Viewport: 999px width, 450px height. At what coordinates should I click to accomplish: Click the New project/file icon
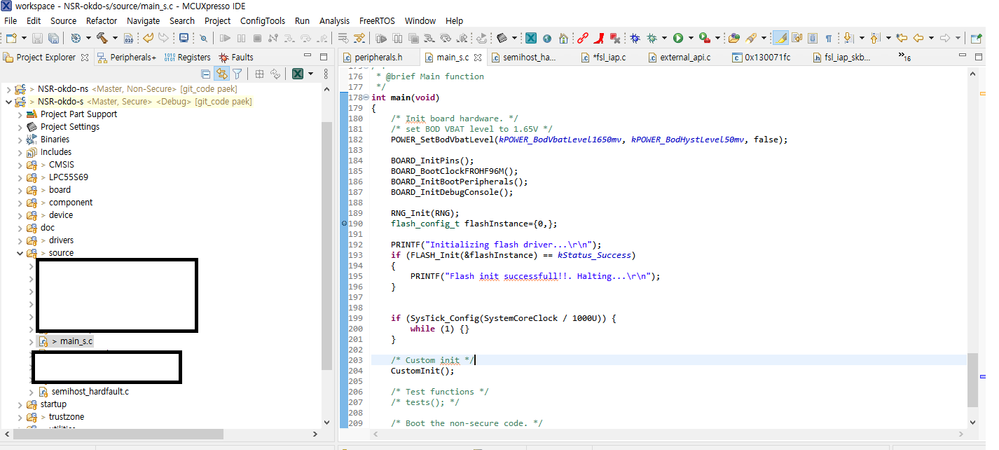pos(11,38)
